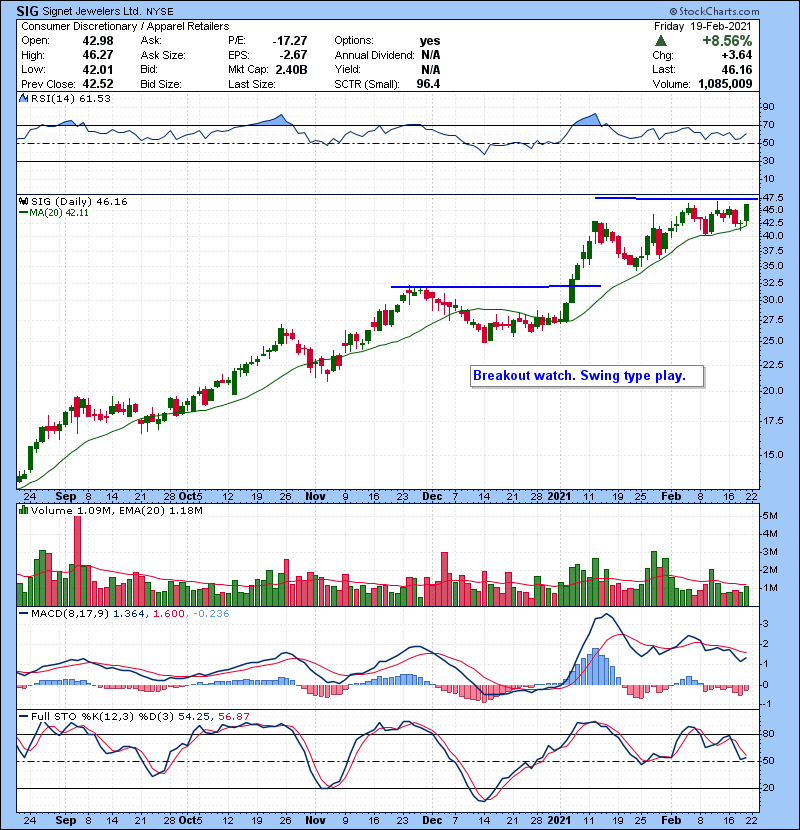Viewport: 800px width, 830px height.
Task: Click the stochastic %K value 54.25
Action: (x=194, y=717)
